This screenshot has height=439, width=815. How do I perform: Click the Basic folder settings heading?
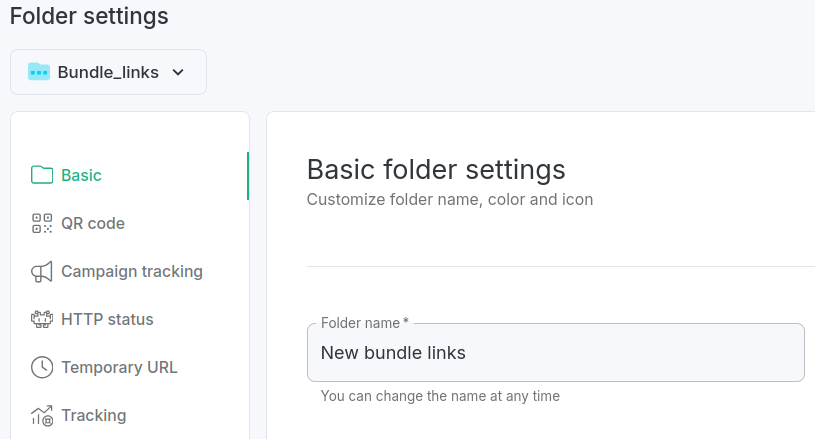(436, 168)
